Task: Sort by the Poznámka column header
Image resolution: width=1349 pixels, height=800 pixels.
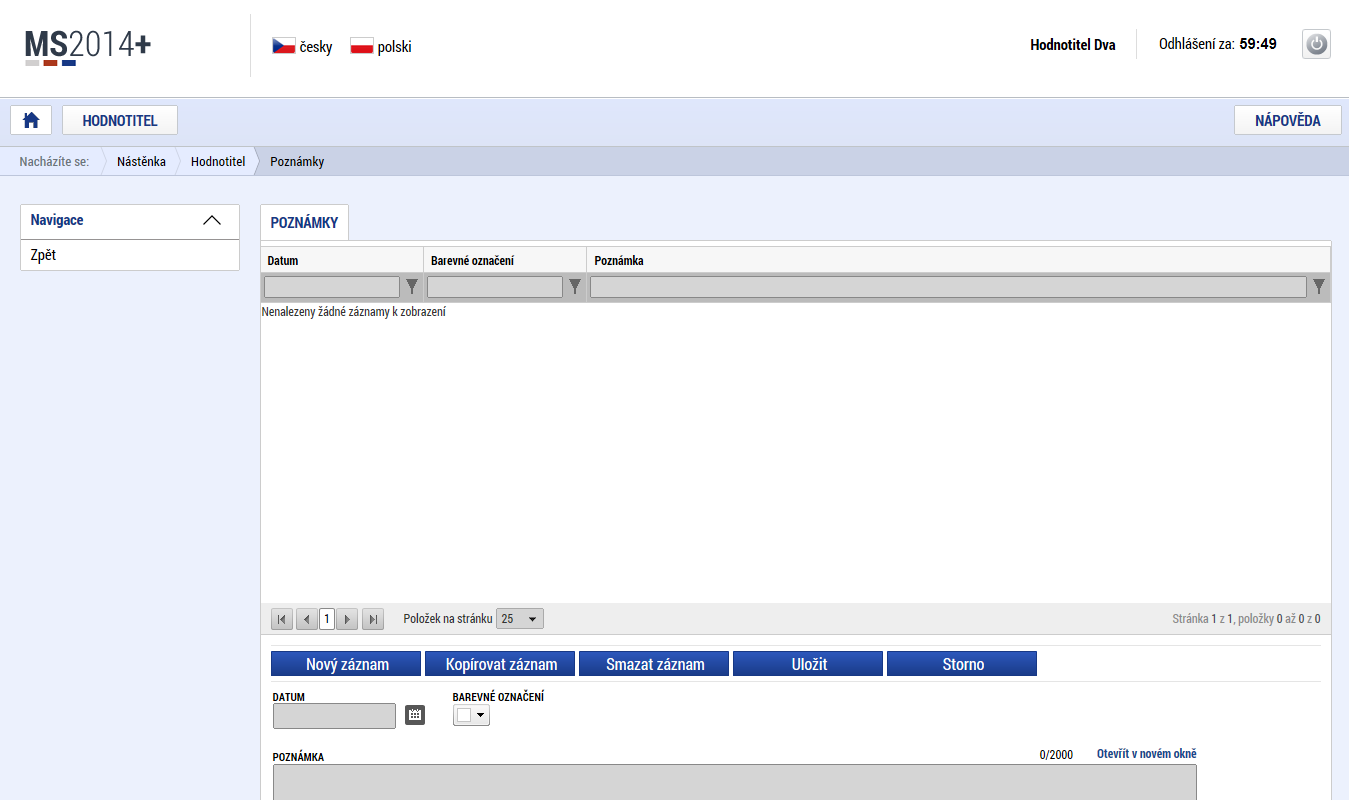Action: click(x=958, y=260)
